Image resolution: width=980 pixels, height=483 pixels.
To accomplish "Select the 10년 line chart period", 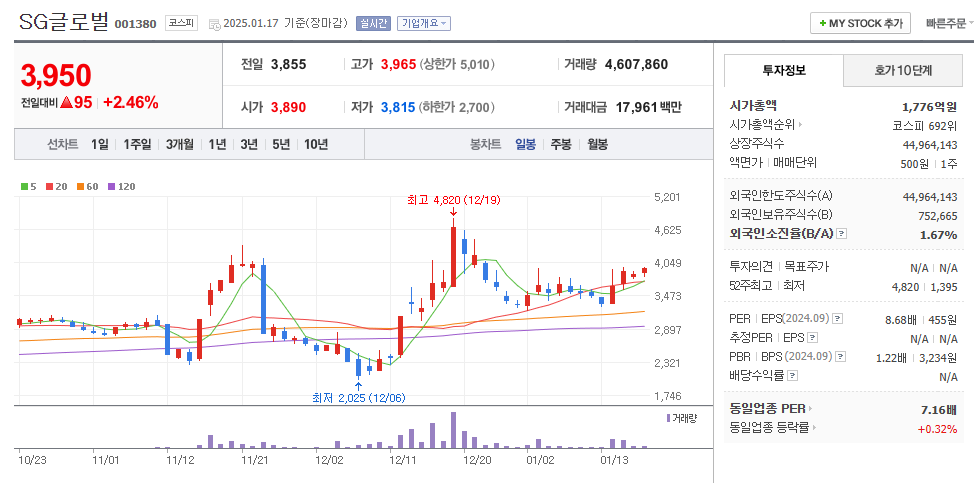I will [316, 144].
